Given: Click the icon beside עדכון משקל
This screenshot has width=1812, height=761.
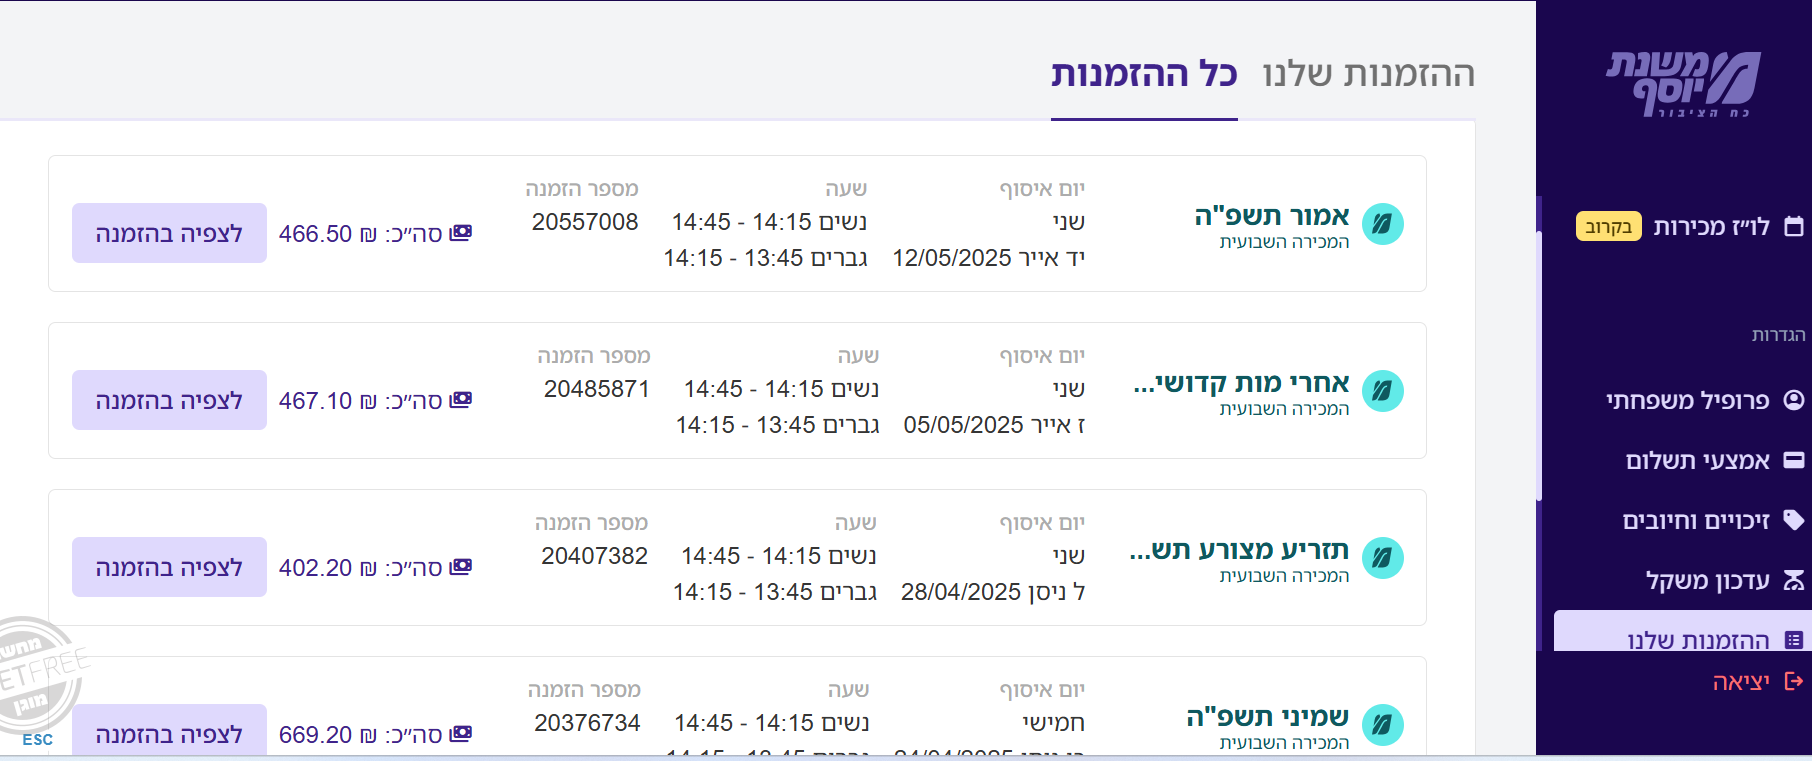Looking at the screenshot, I should (x=1794, y=581).
